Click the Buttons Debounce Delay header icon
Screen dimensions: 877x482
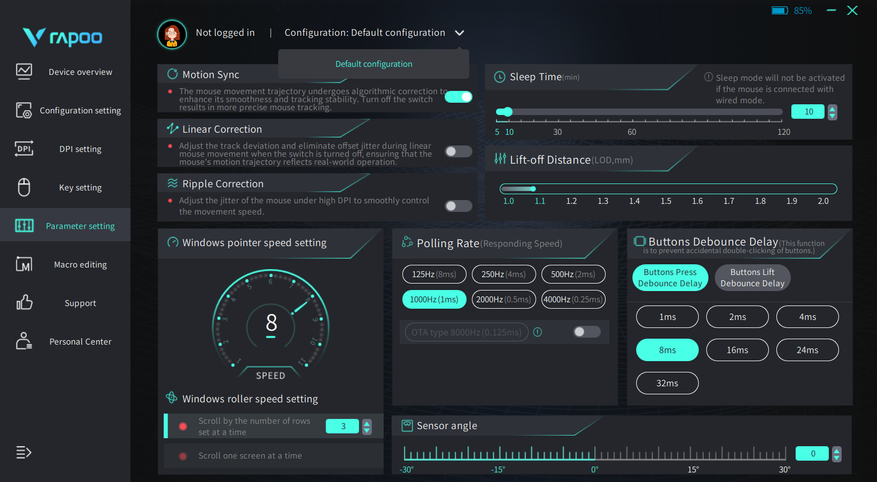tap(639, 241)
